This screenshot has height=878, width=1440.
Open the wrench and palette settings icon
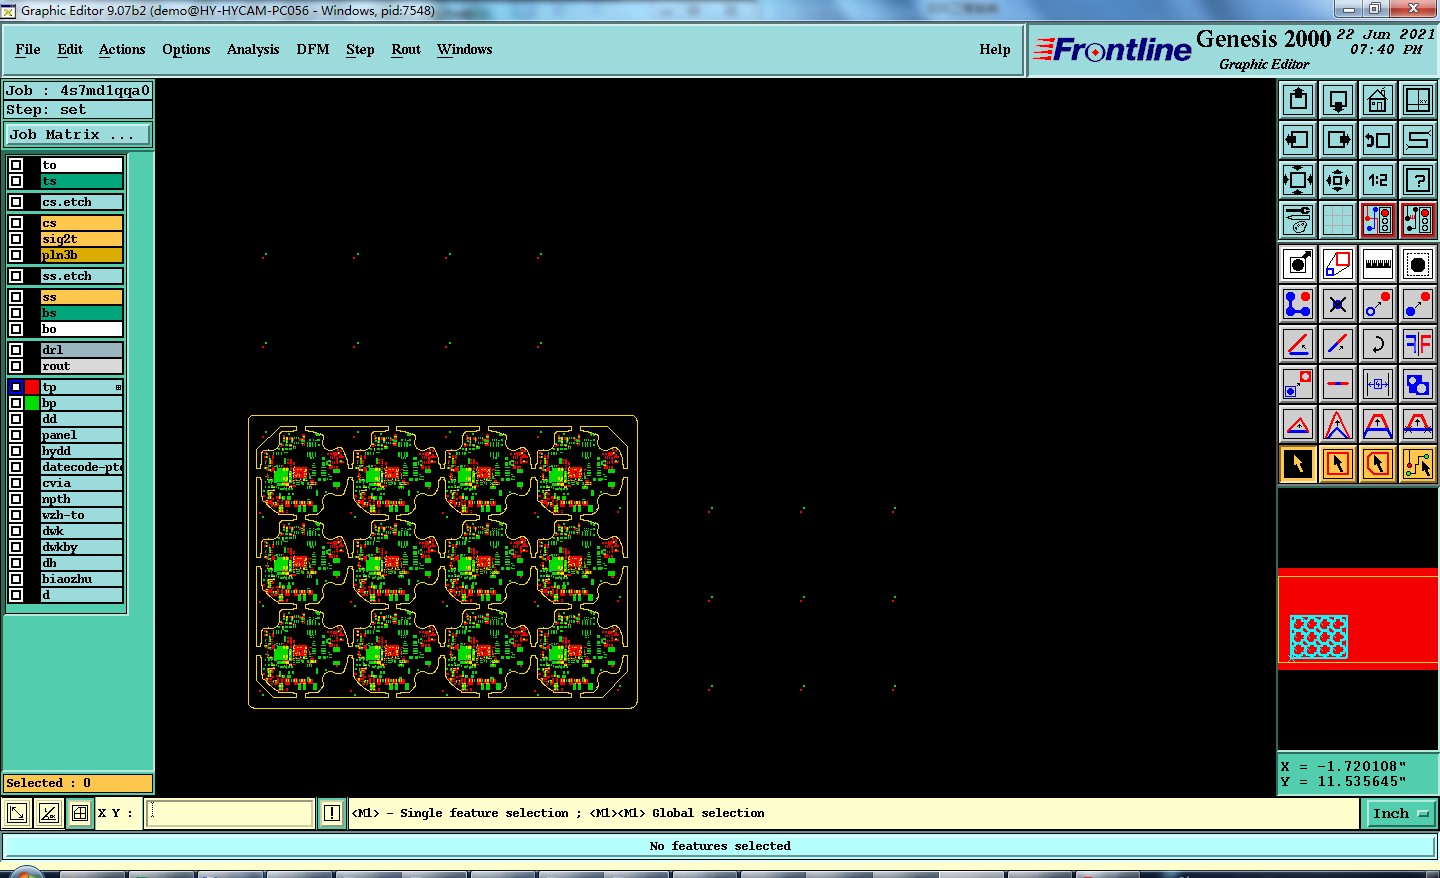coord(1298,220)
